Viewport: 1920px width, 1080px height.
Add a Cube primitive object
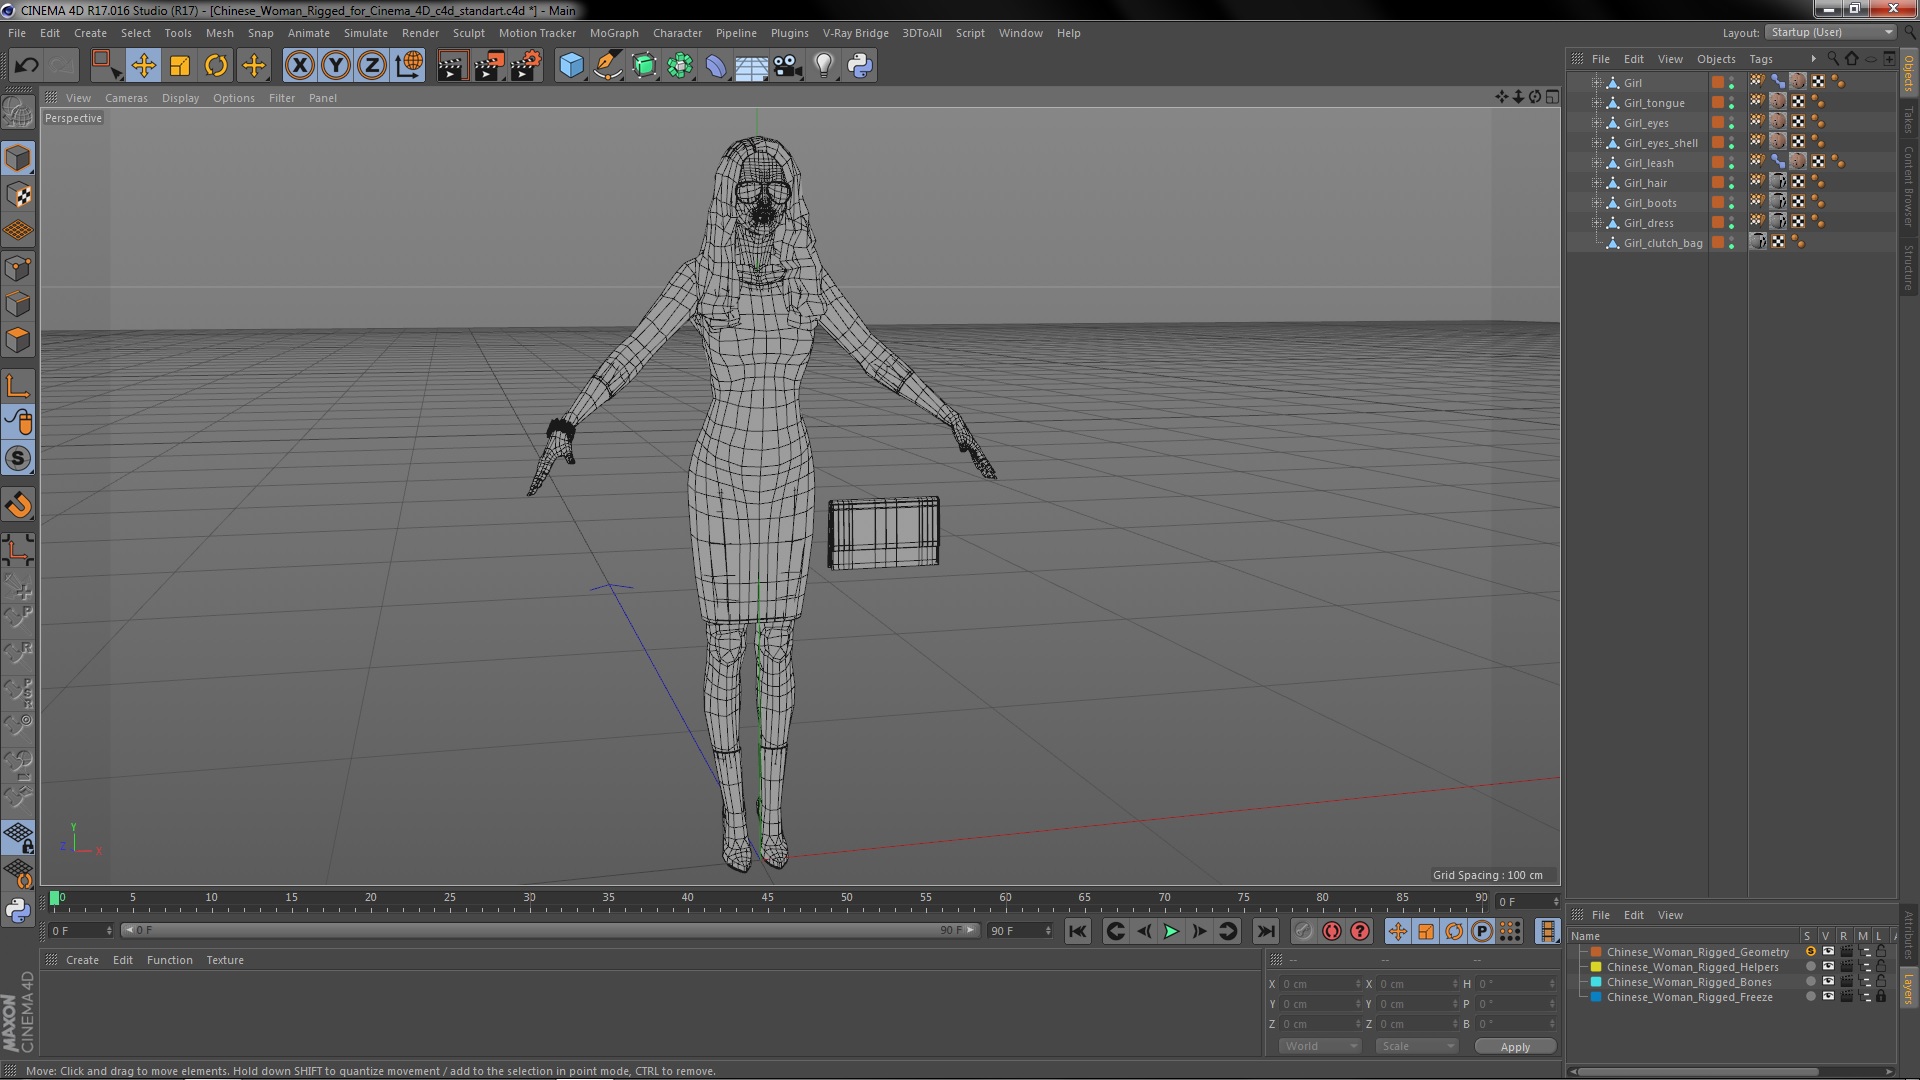coord(571,66)
